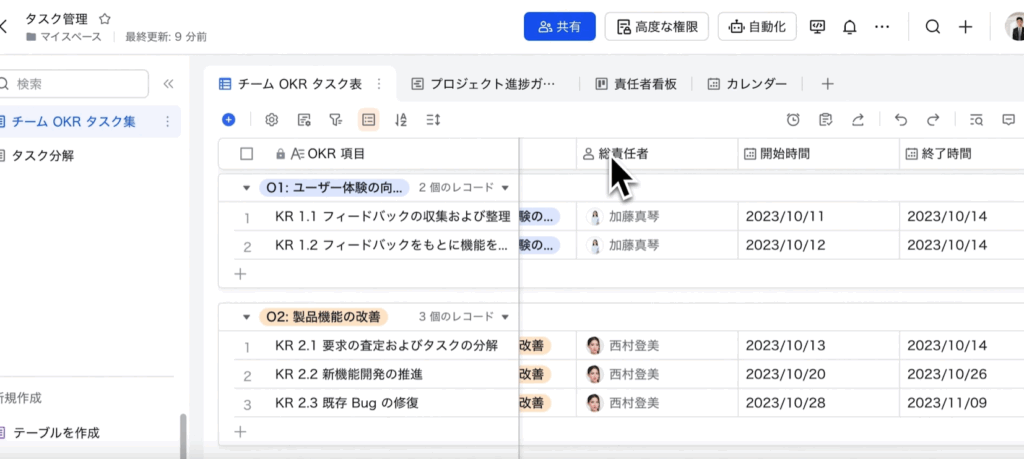Open the 2 個のレコード dropdown arrow

tap(505, 187)
